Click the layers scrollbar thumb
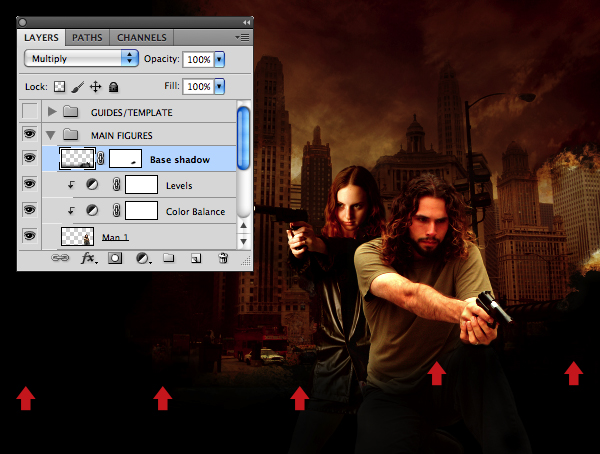The width and height of the screenshot is (600, 454). (x=243, y=138)
